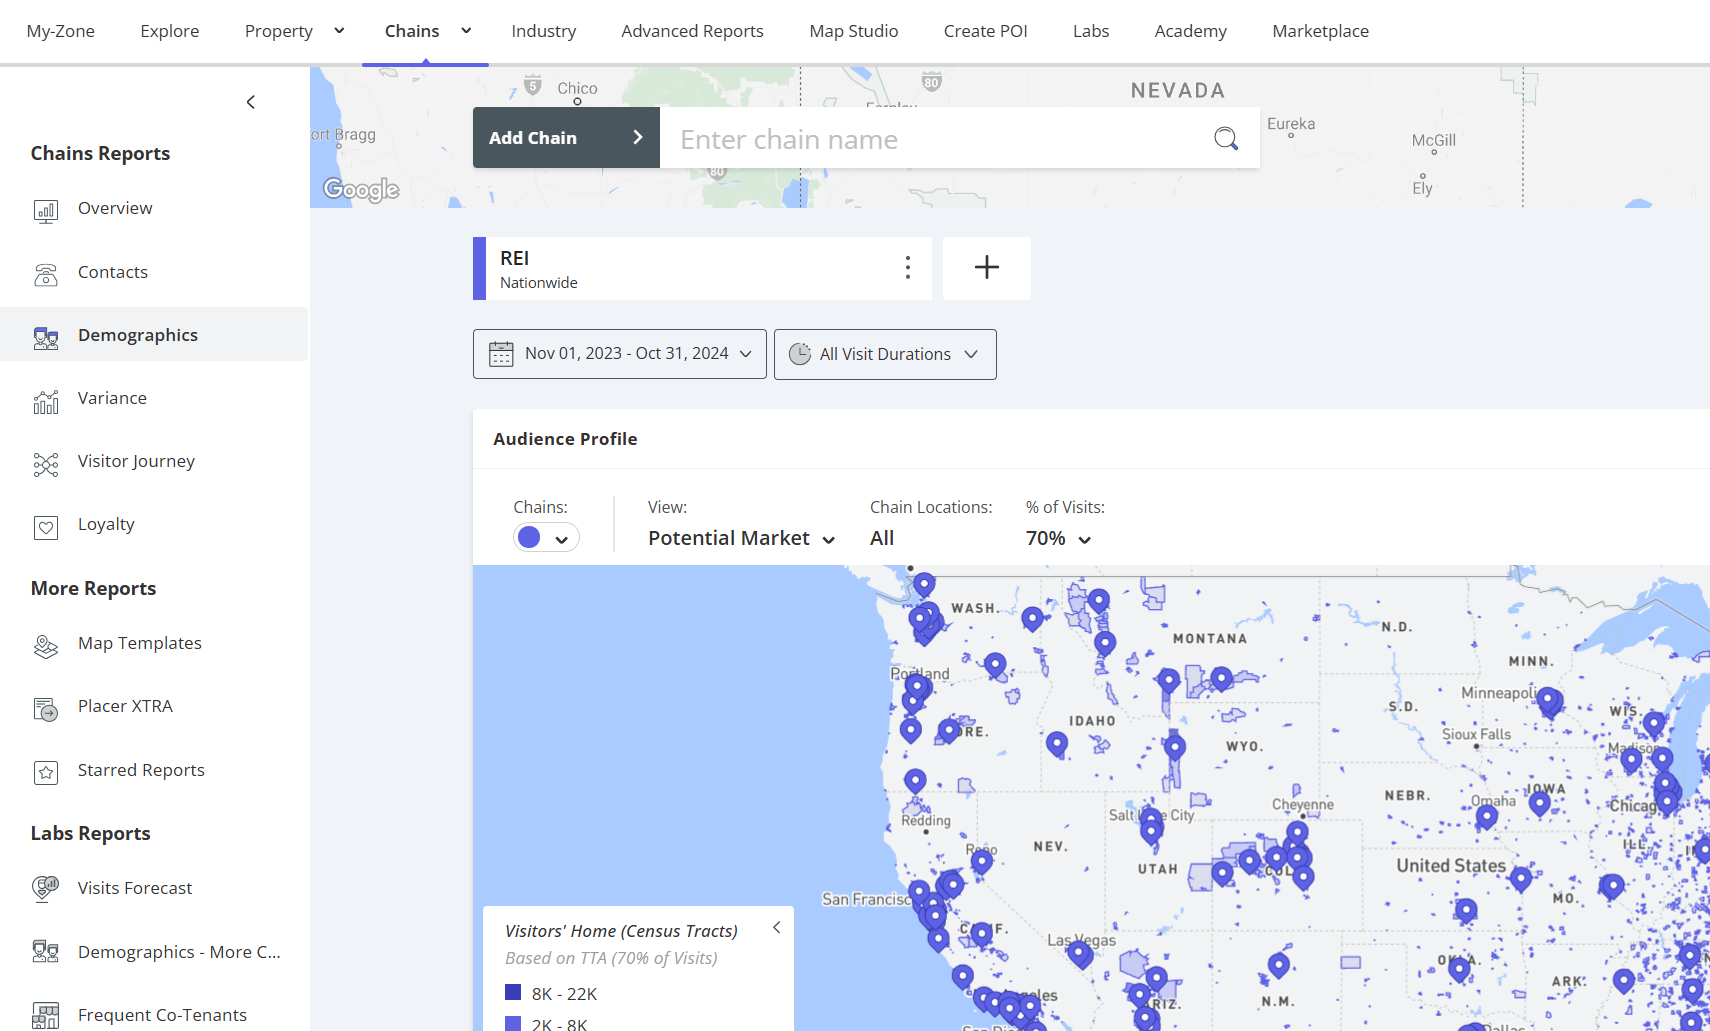Select the Demographics people icon
1710x1031 pixels.
point(46,338)
